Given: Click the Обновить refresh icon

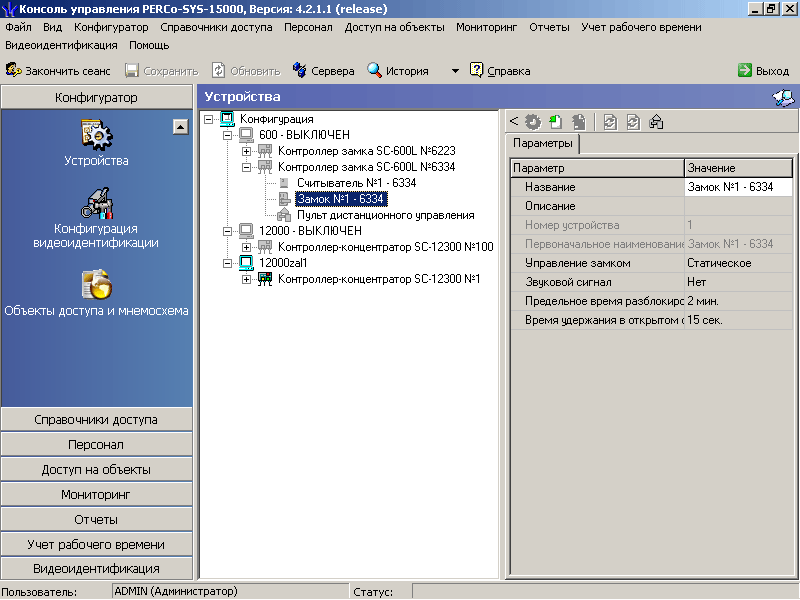Looking at the screenshot, I should (x=218, y=70).
